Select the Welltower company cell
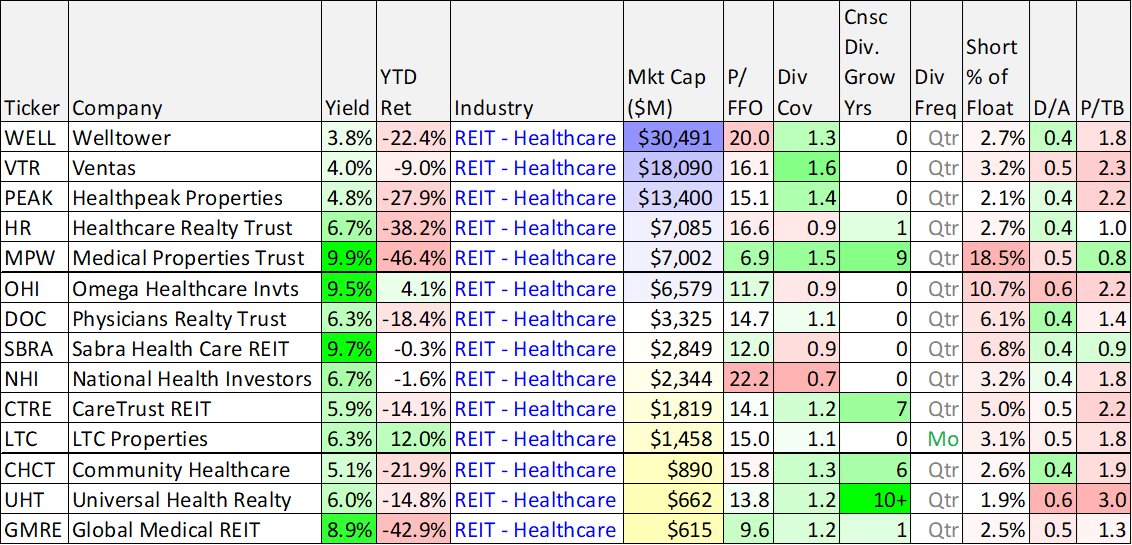This screenshot has height=545, width=1132. 195,137
